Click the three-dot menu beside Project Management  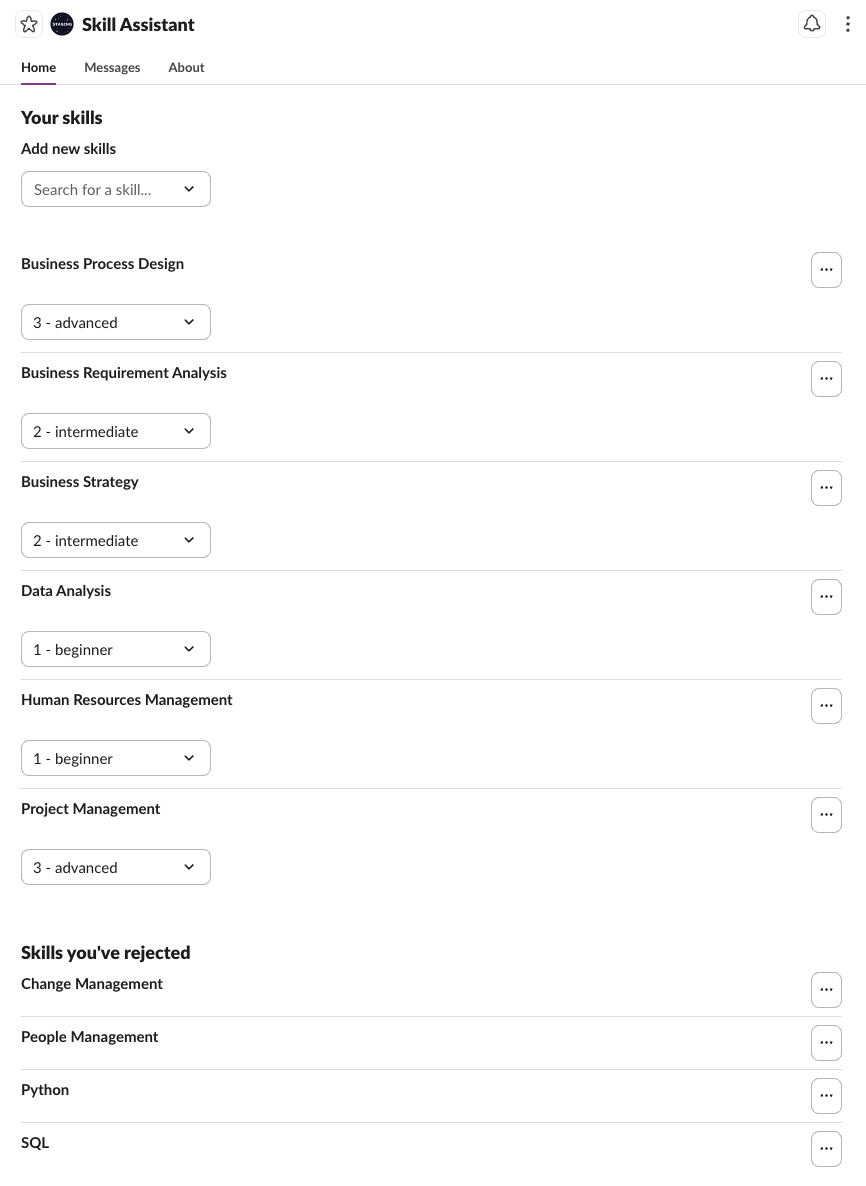(826, 815)
